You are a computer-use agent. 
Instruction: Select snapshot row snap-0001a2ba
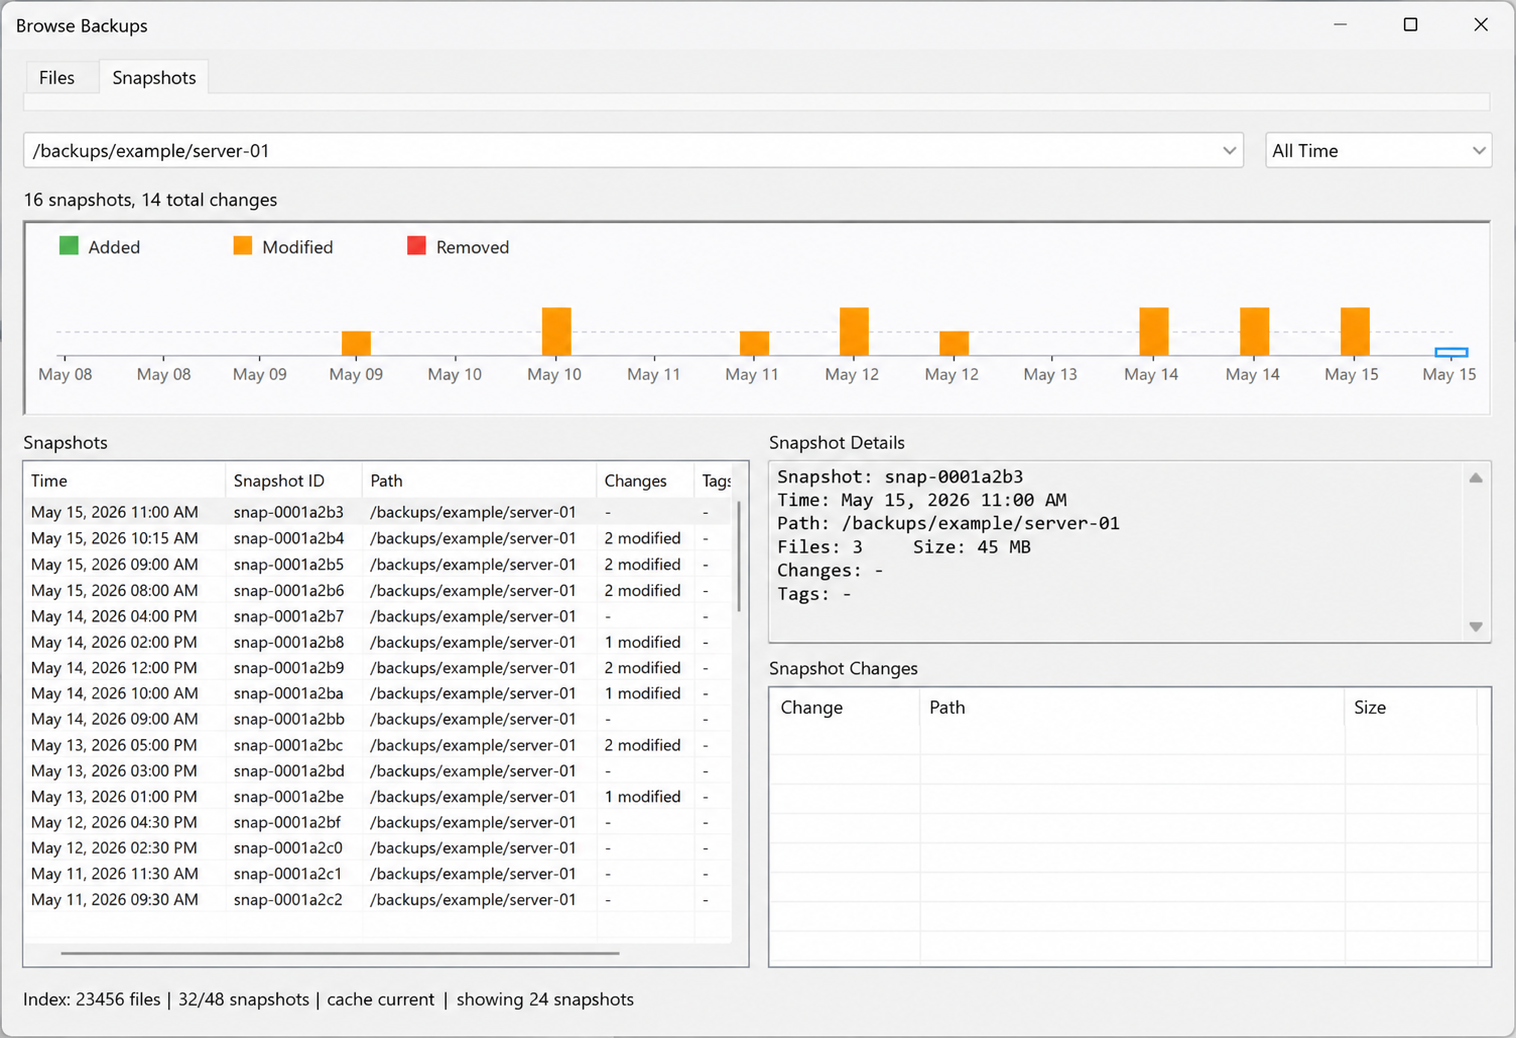378,693
